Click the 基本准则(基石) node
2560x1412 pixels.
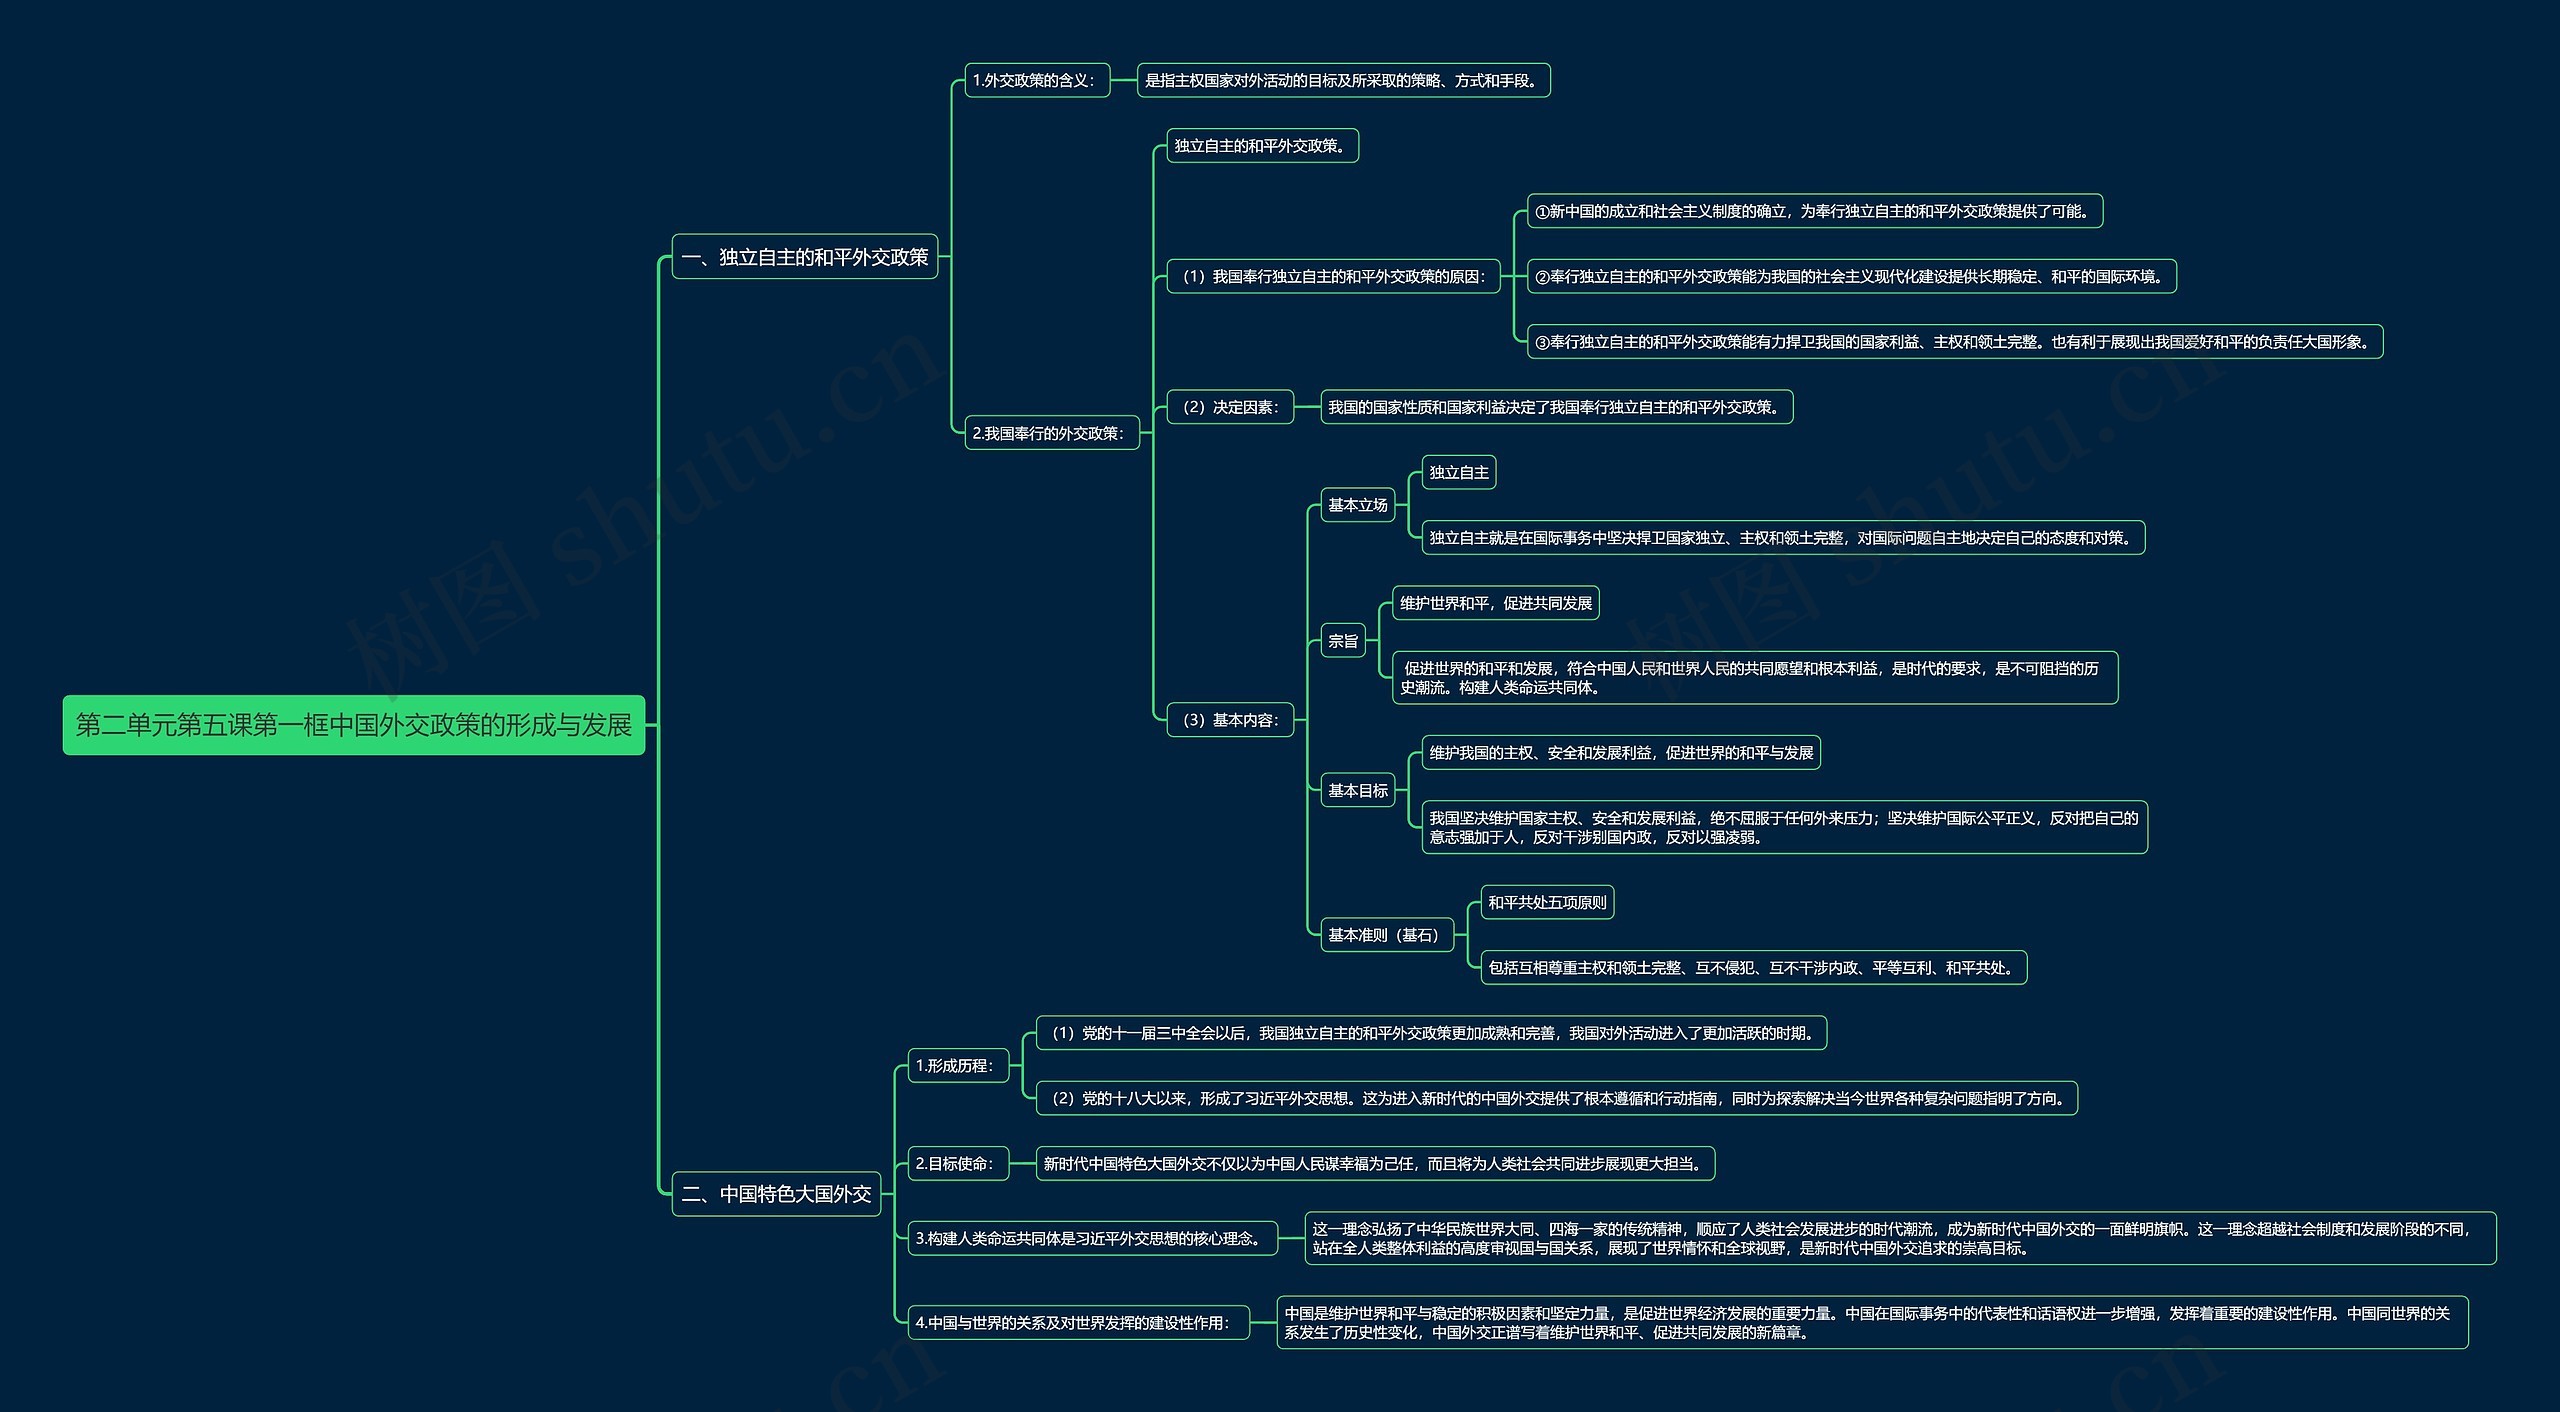[x=1386, y=935]
